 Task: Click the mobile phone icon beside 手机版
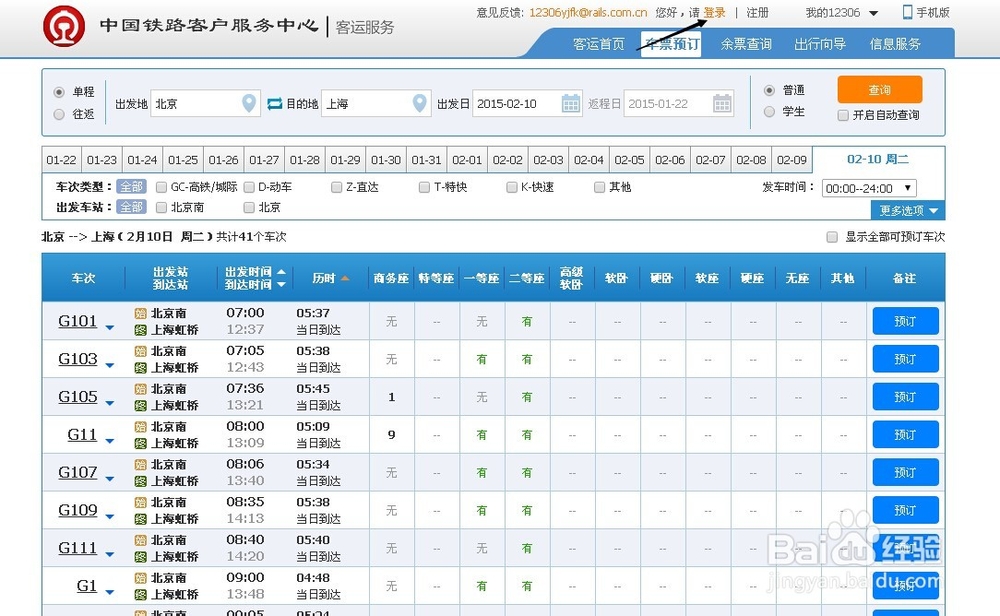pyautogui.click(x=907, y=12)
